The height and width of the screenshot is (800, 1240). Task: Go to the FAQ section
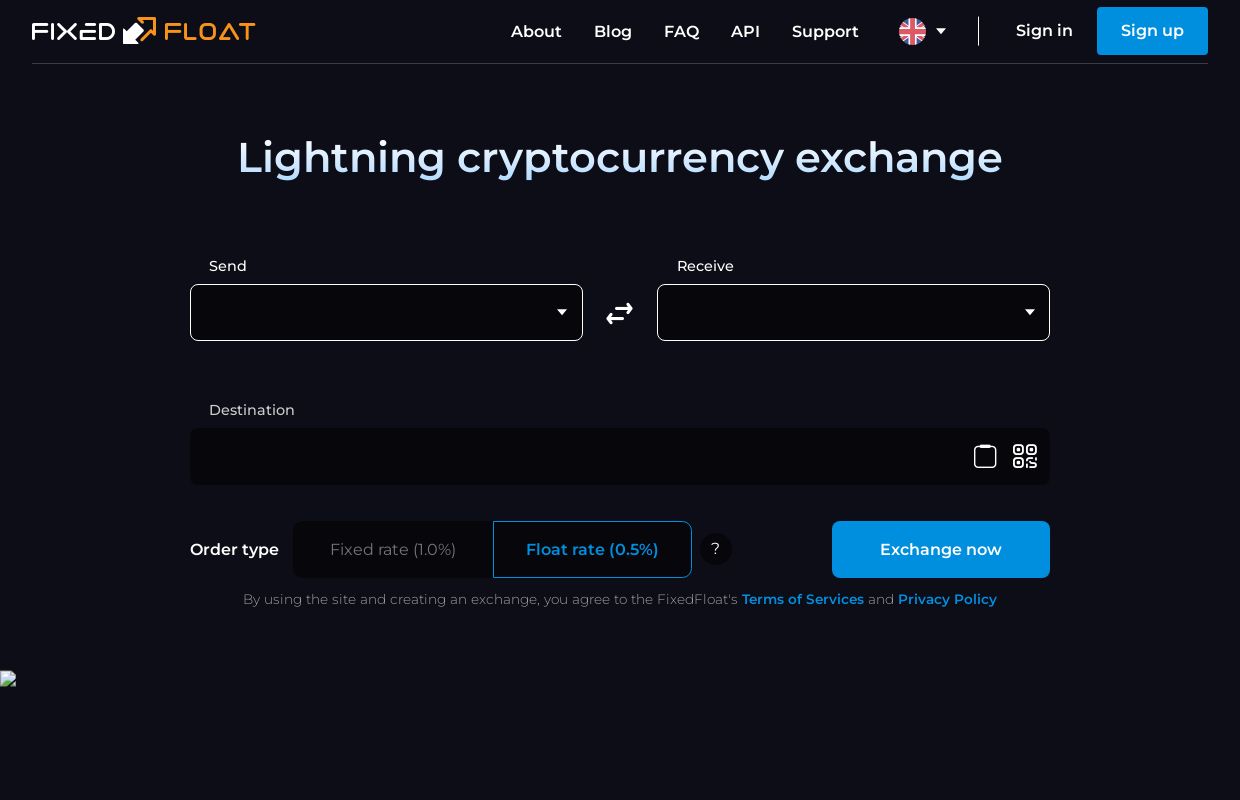(x=681, y=31)
